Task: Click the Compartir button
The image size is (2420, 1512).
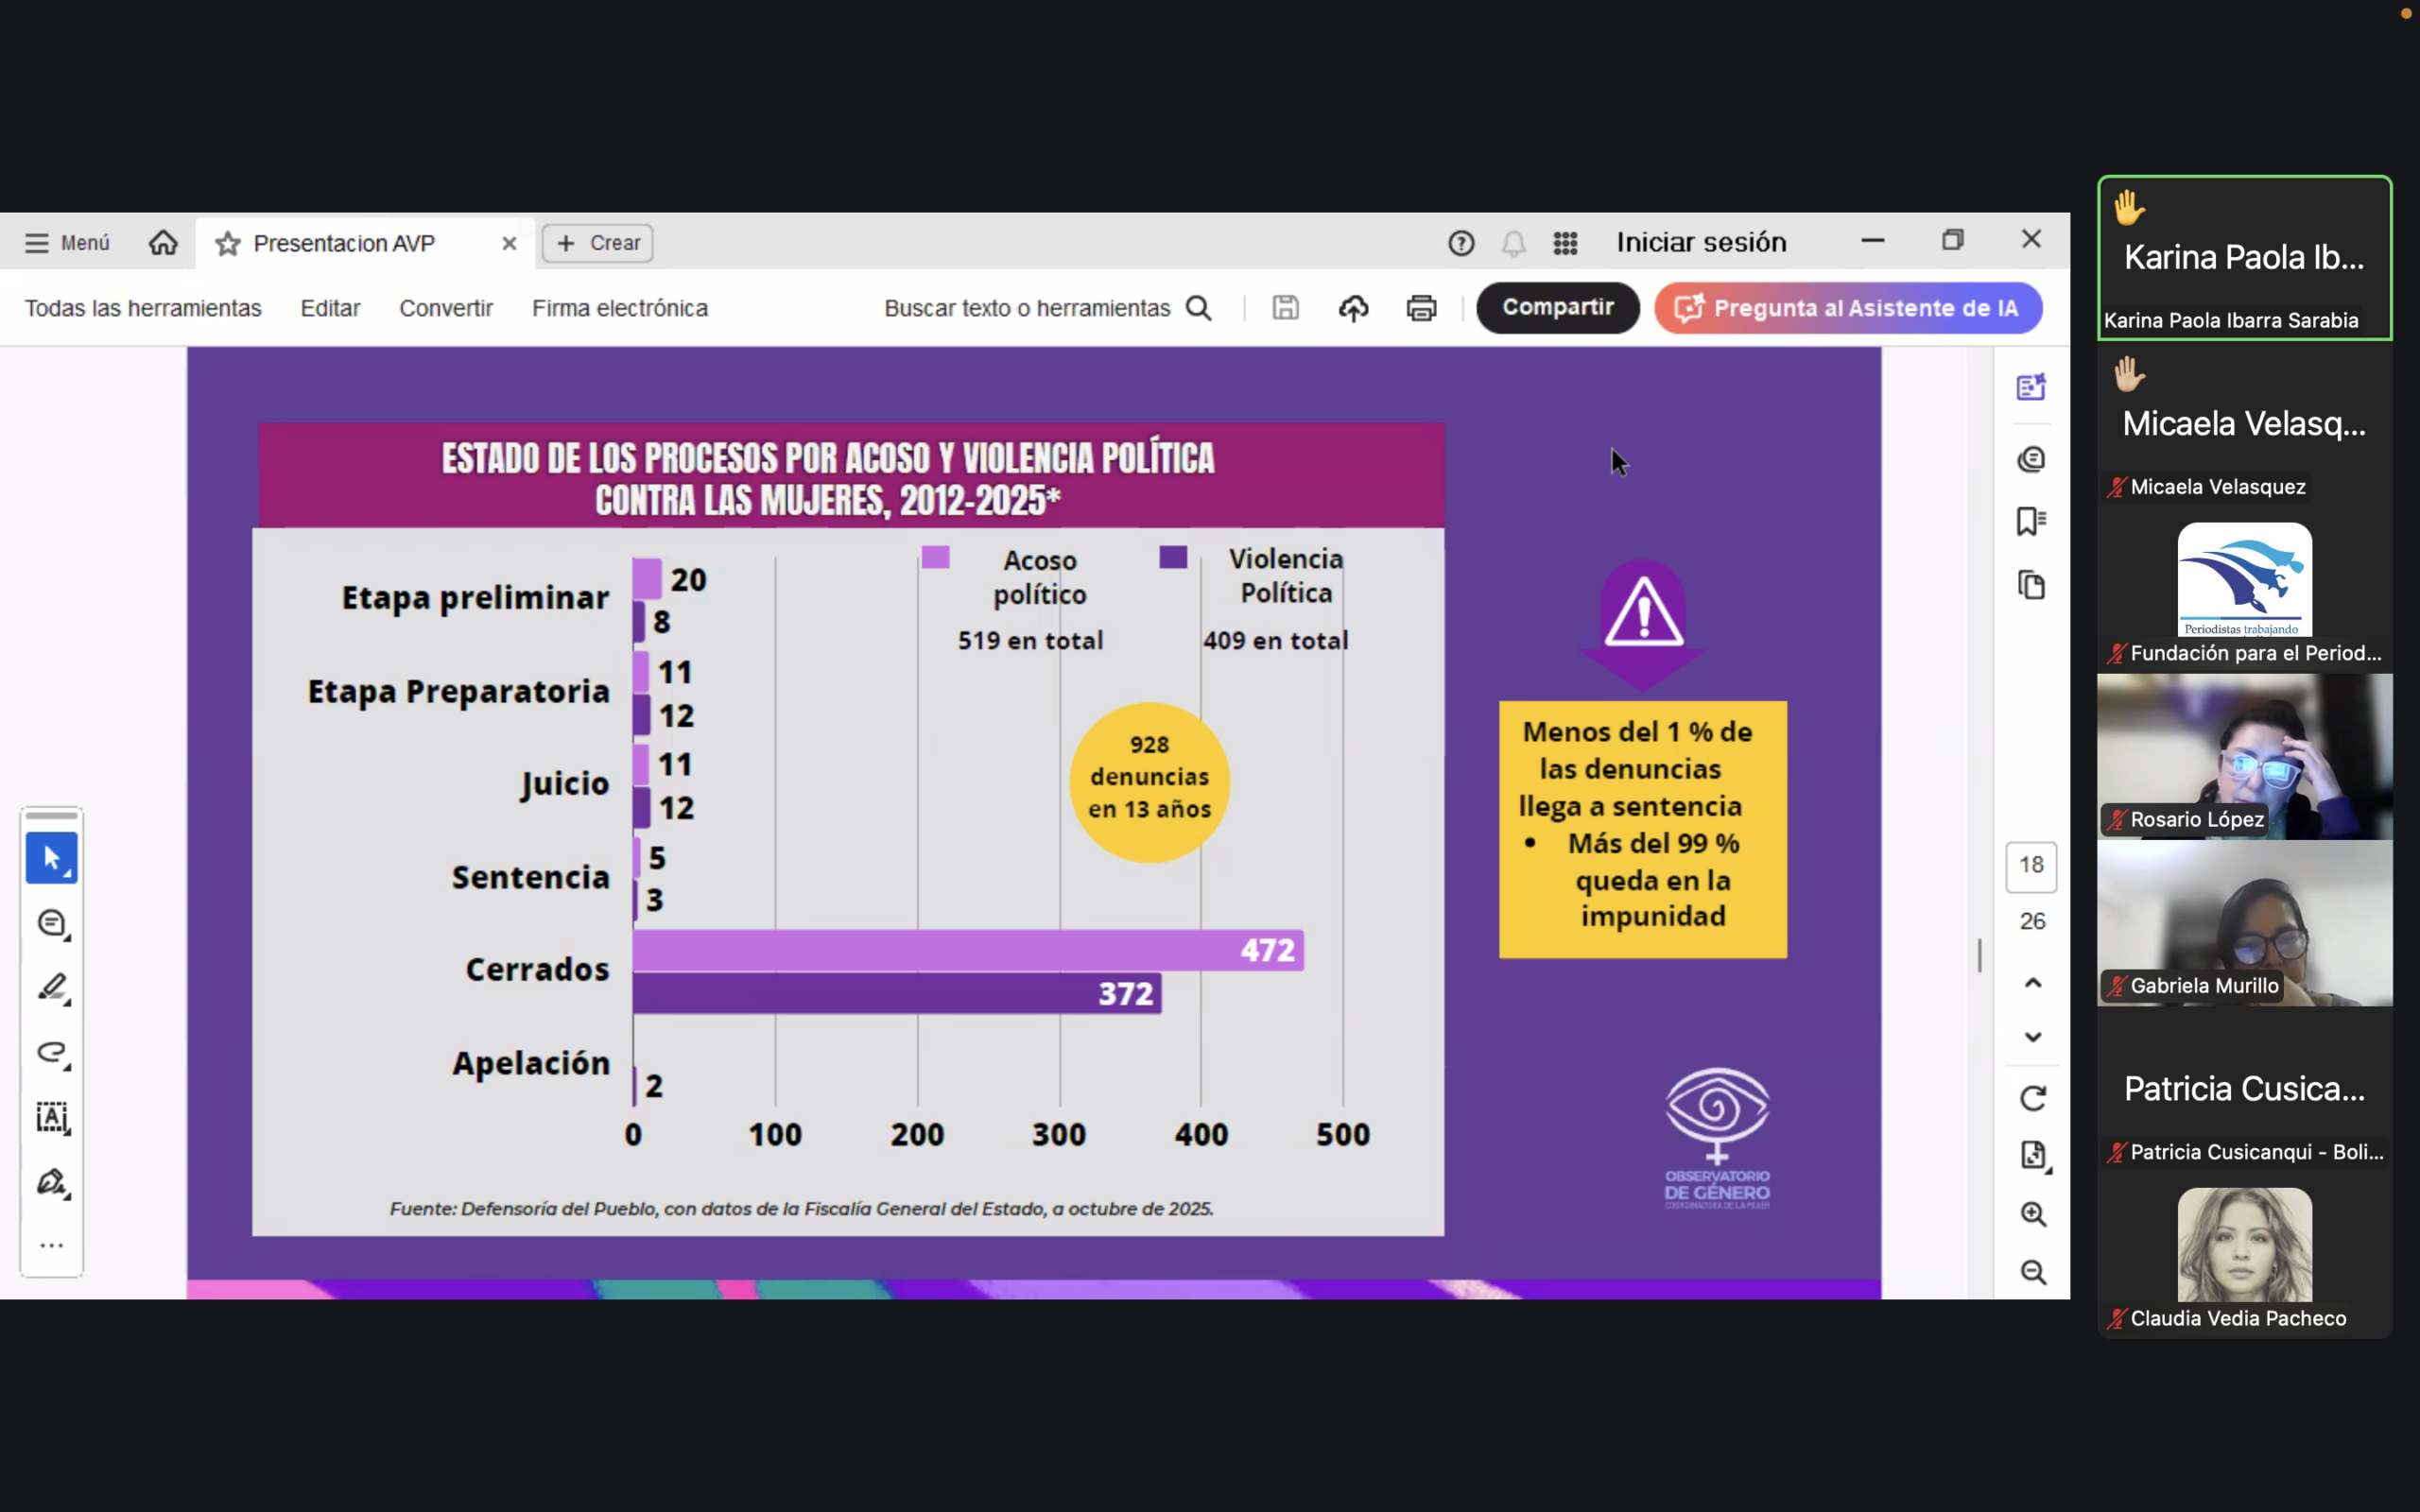Action: click(1557, 308)
